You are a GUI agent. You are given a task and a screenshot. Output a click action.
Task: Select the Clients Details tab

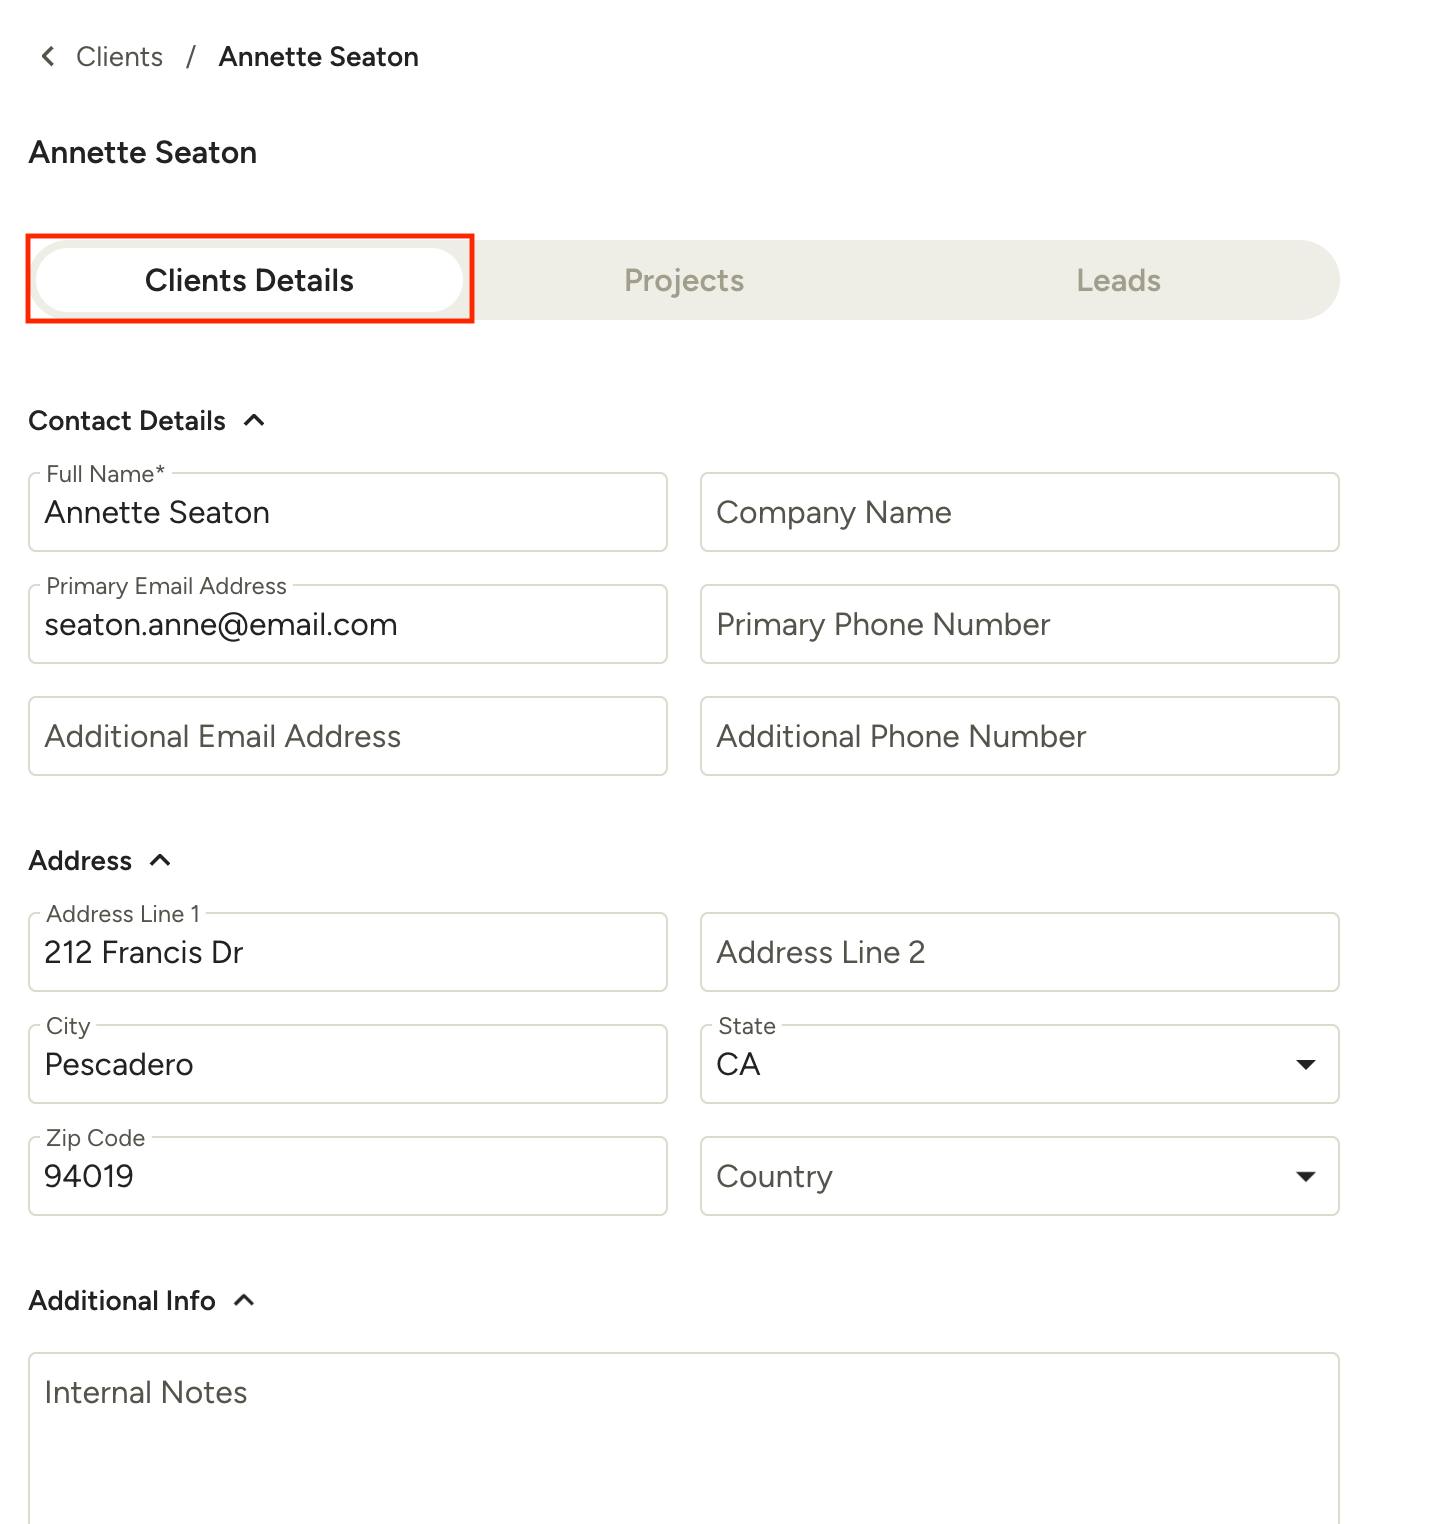249,280
